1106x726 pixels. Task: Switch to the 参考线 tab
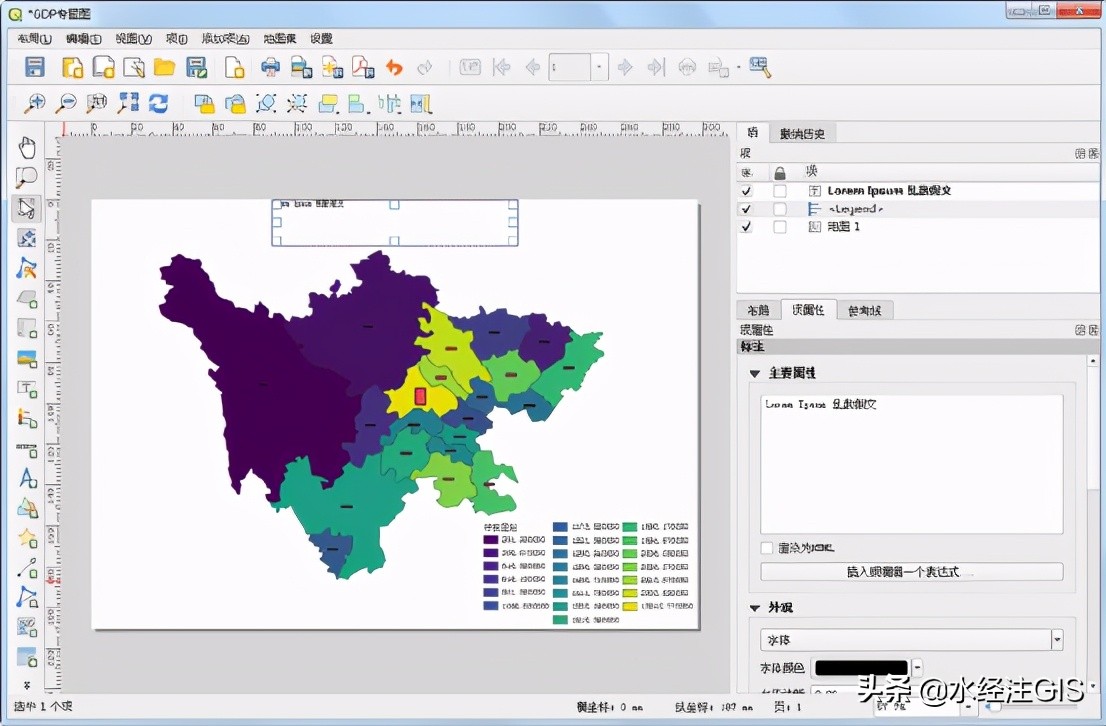coord(865,310)
